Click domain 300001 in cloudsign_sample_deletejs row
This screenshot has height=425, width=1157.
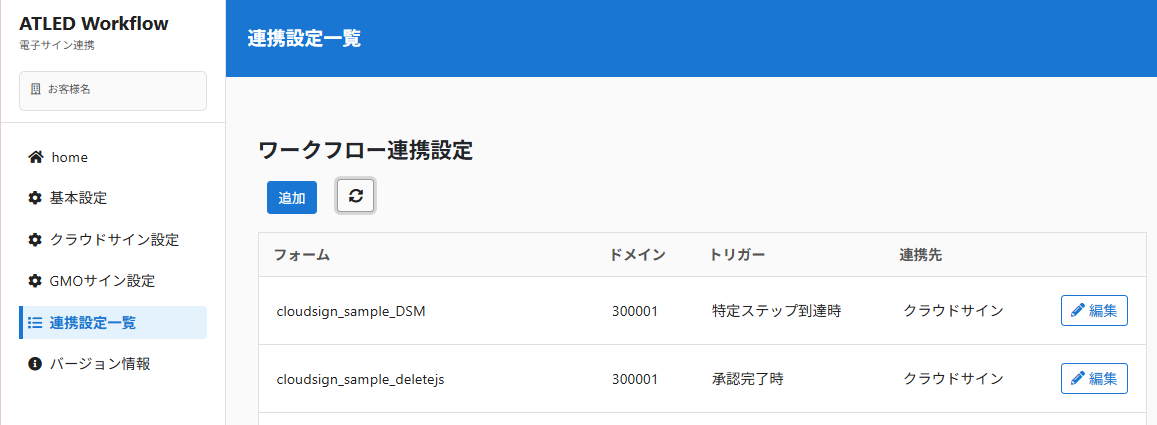pyautogui.click(x=635, y=379)
